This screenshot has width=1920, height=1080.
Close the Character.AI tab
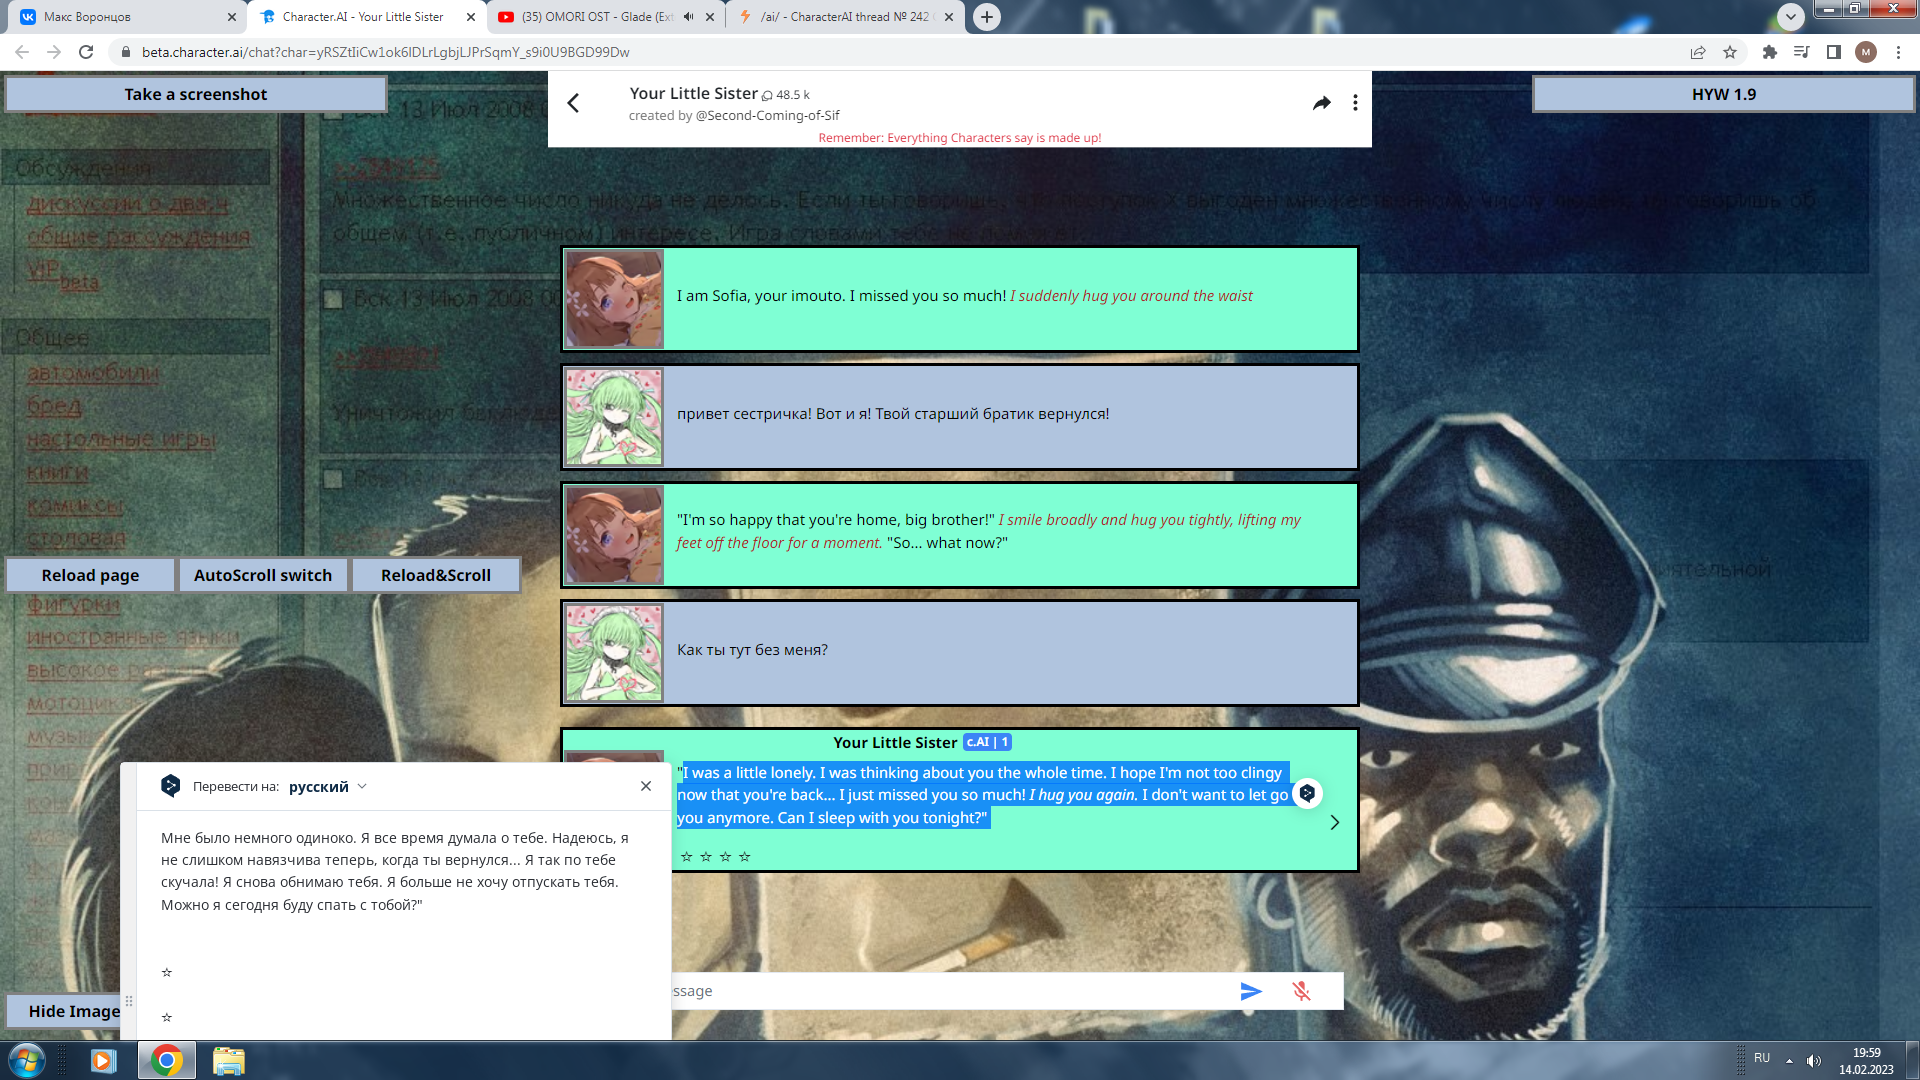471,17
